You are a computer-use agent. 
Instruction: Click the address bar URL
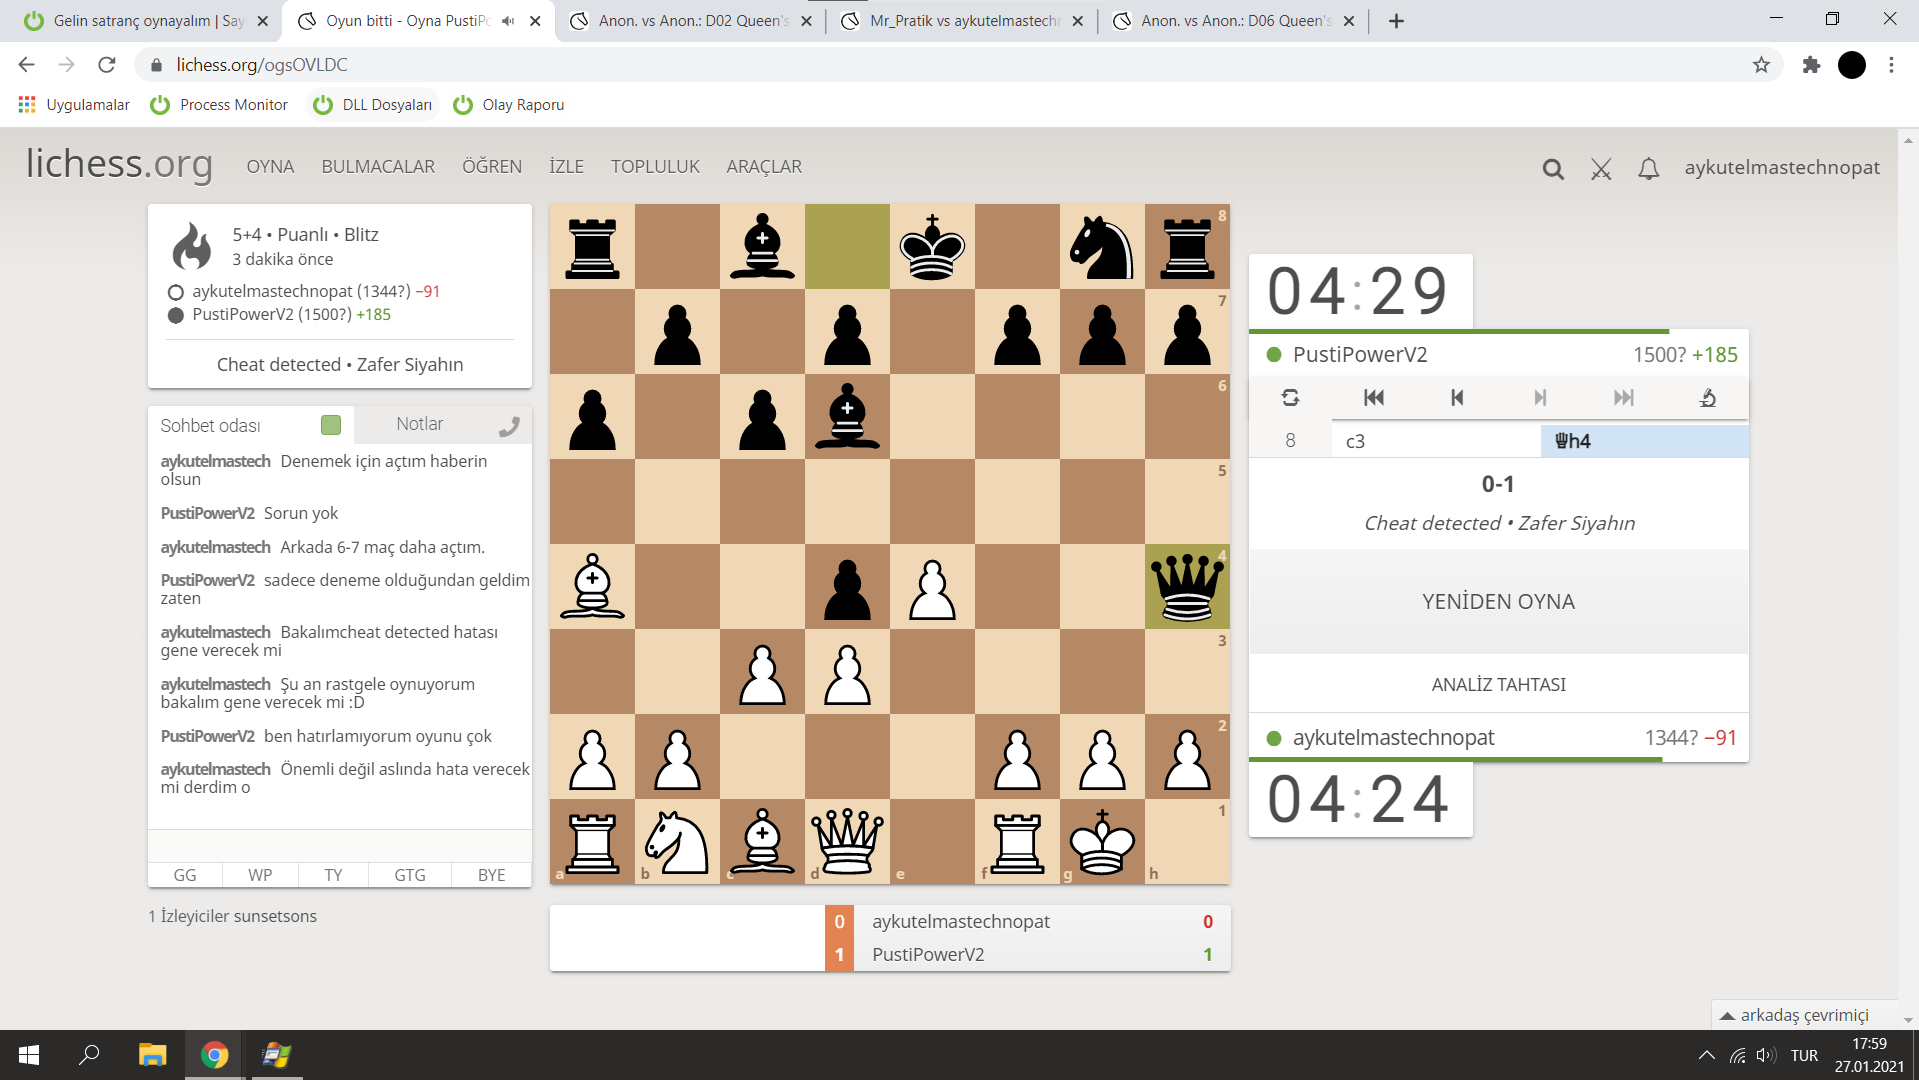pos(262,65)
